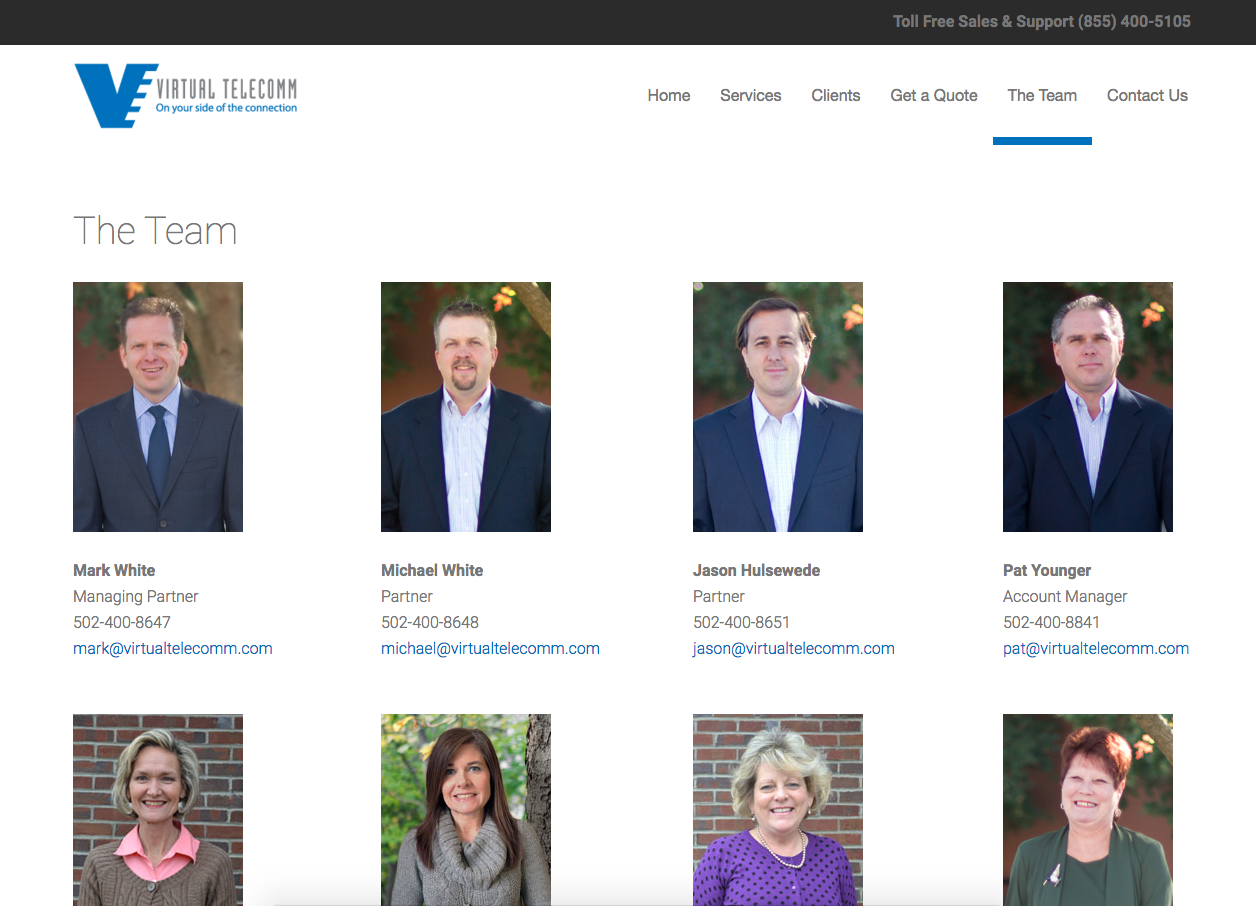Select The Team navigation tab
This screenshot has height=906, width=1256.
pyautogui.click(x=1042, y=96)
